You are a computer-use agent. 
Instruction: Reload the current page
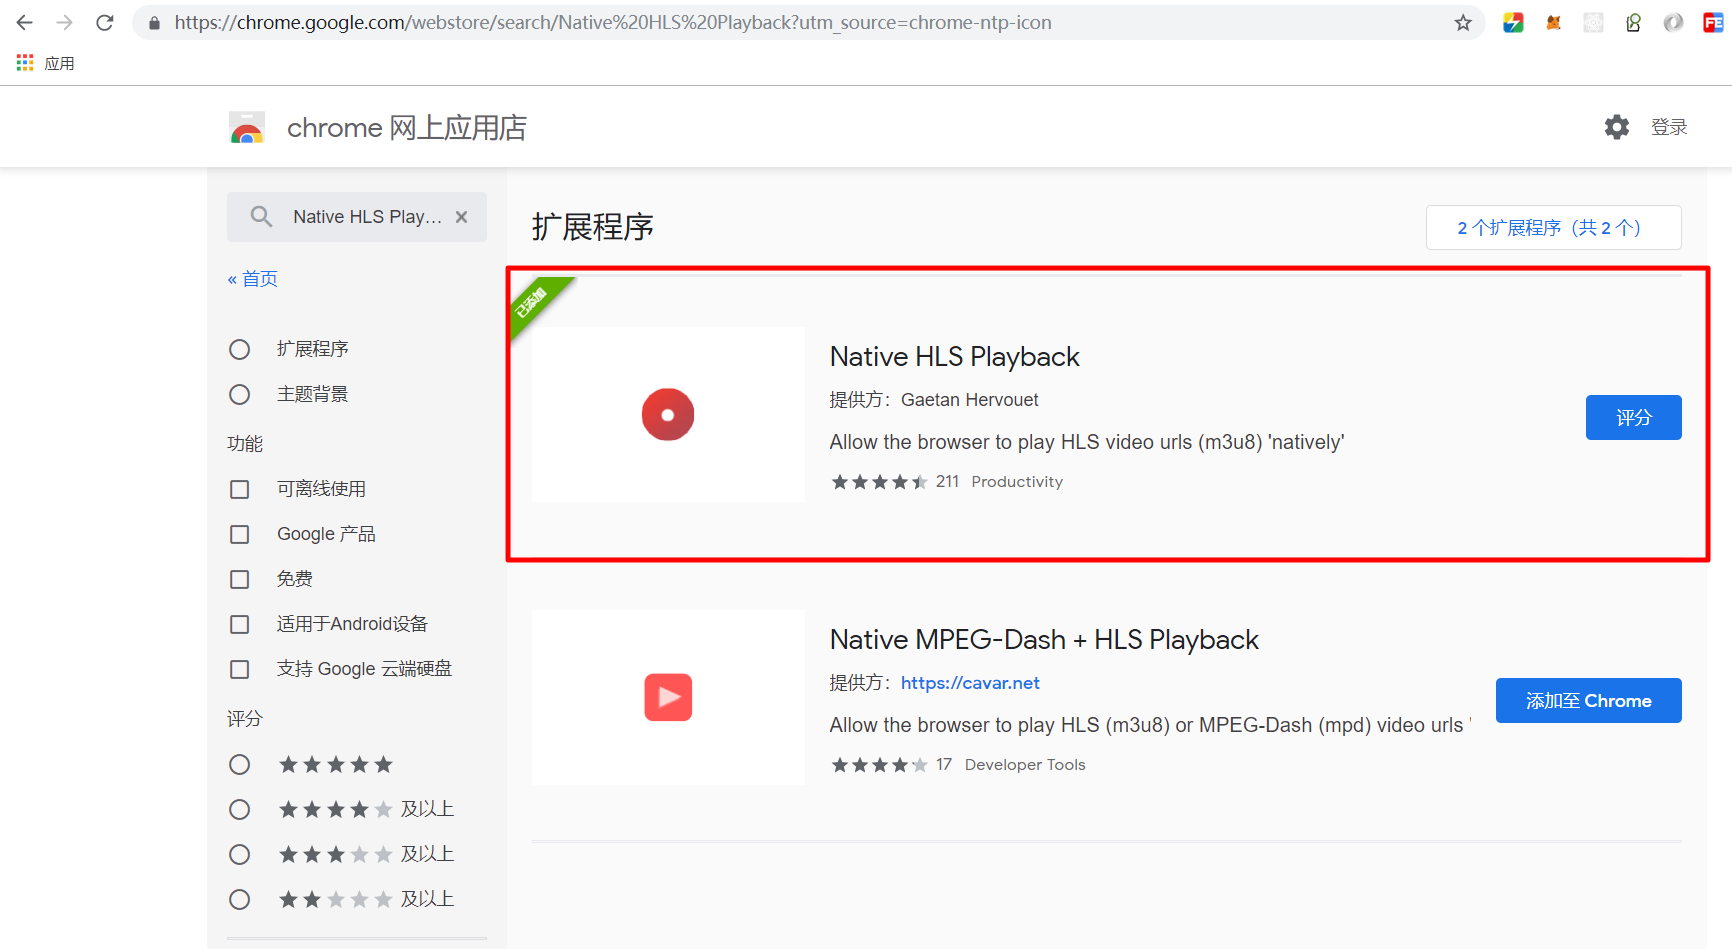(105, 22)
